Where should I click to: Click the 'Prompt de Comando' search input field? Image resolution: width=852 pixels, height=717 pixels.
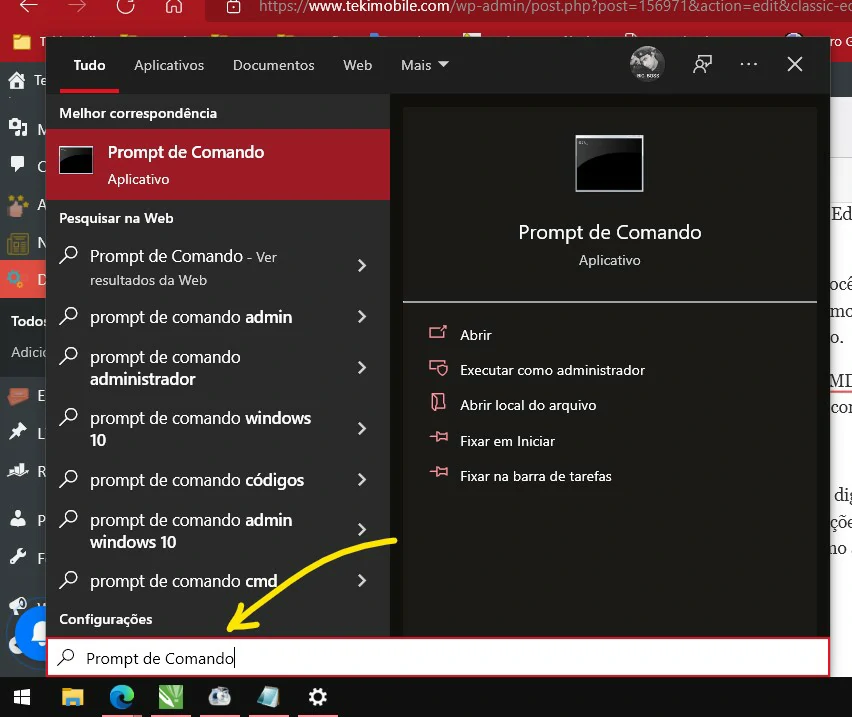[x=438, y=658]
